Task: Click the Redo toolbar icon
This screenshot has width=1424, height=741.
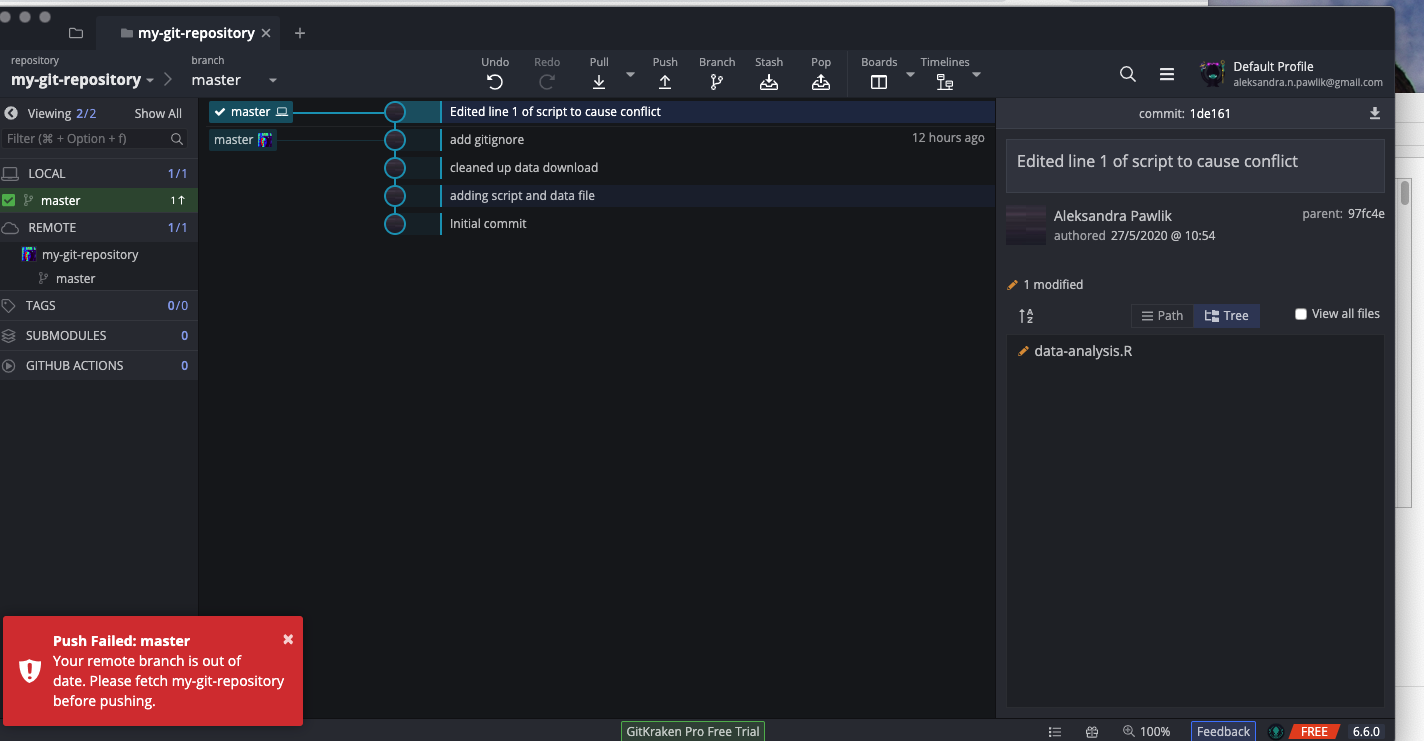Action: coord(547,82)
